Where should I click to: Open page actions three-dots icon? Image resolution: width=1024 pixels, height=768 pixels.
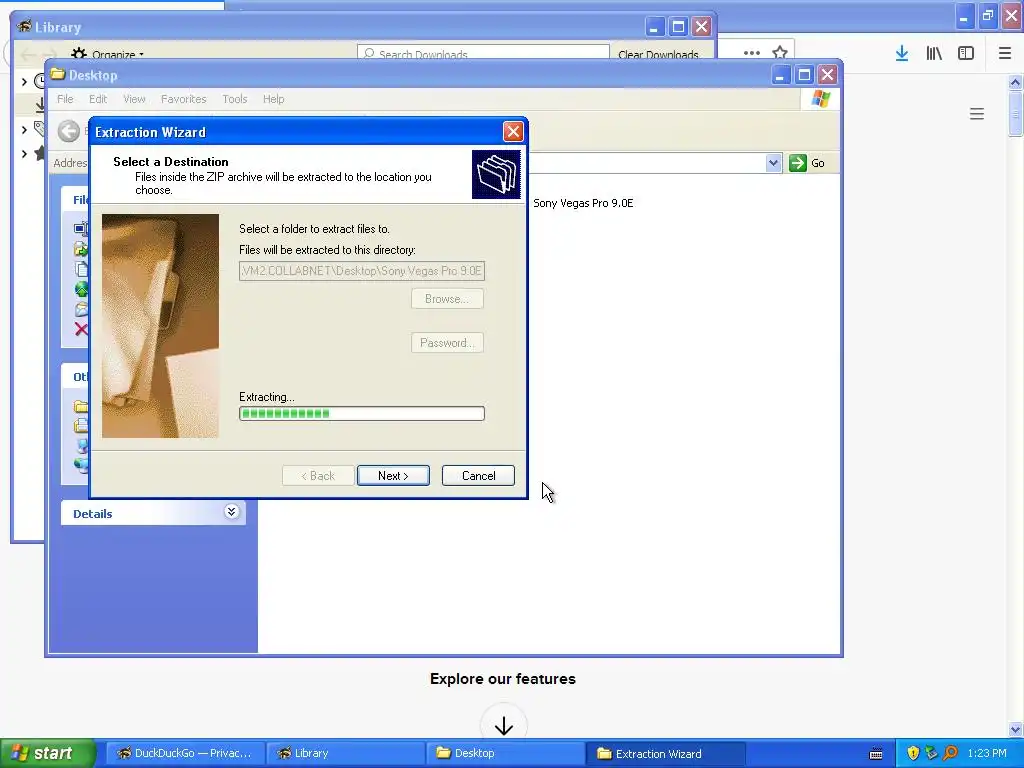752,53
